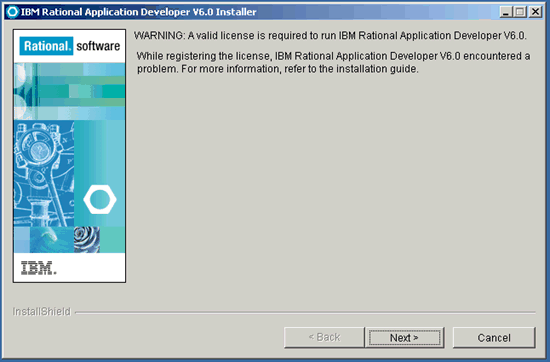Click the Rational software logo
The width and height of the screenshot is (550, 362).
pos(69,46)
